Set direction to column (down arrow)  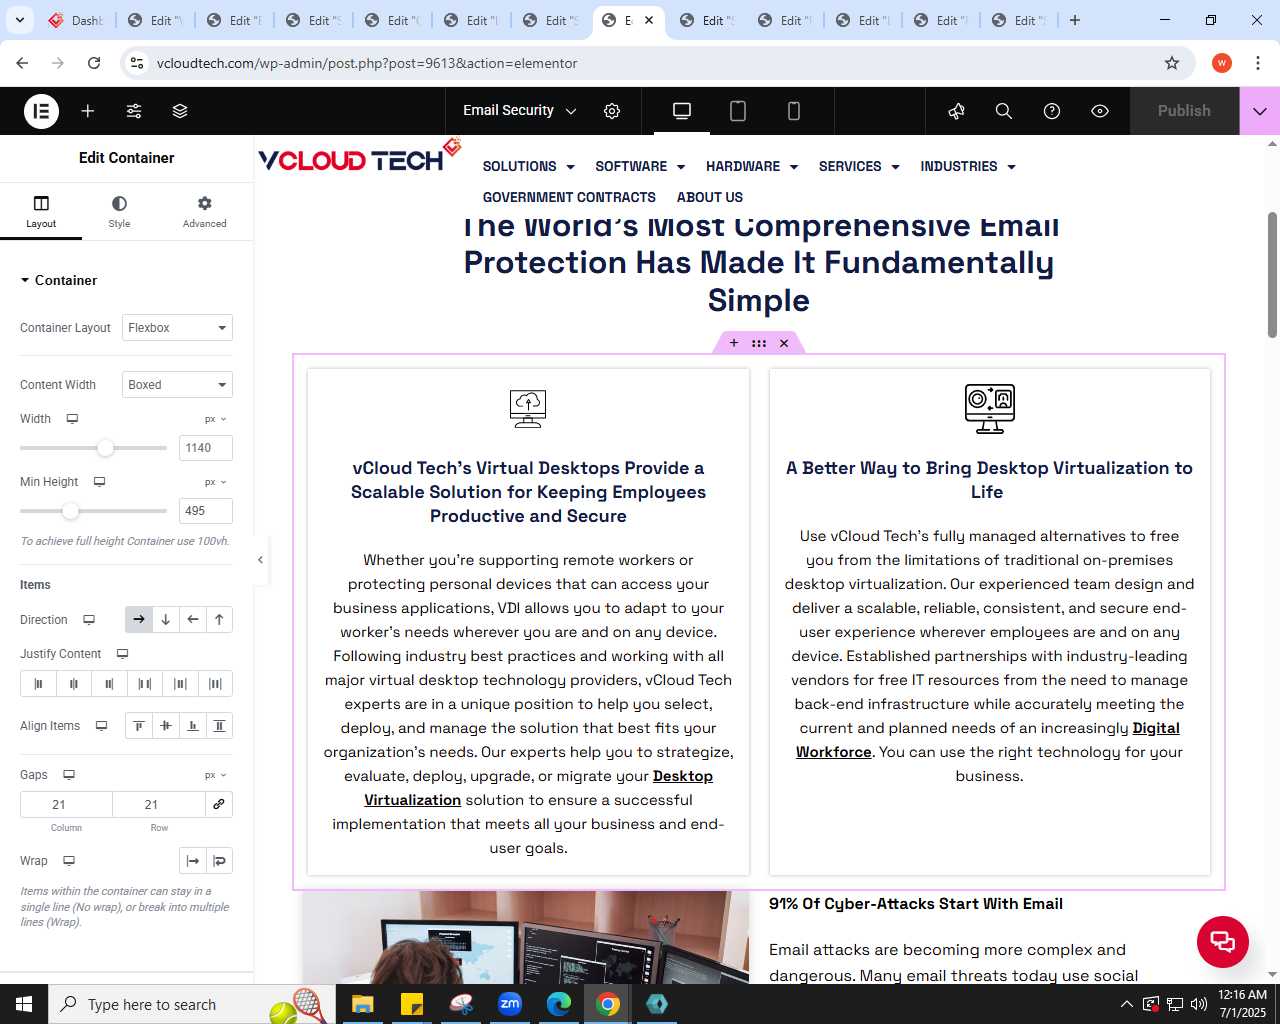pos(166,620)
